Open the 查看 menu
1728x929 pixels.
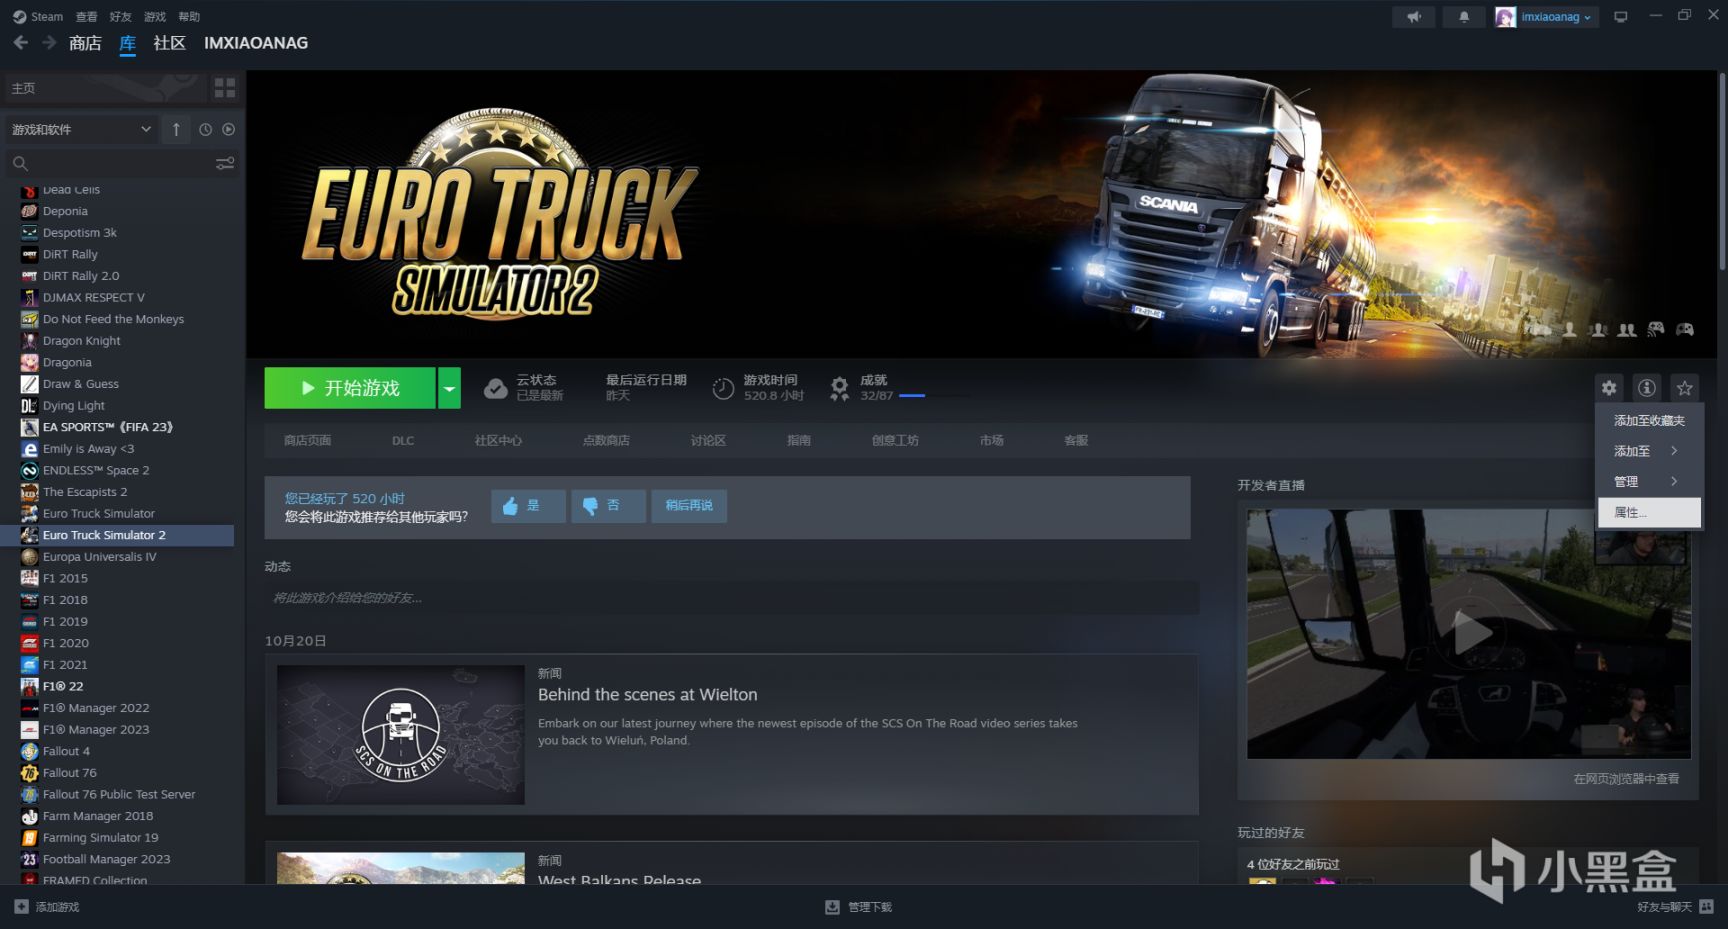[87, 16]
